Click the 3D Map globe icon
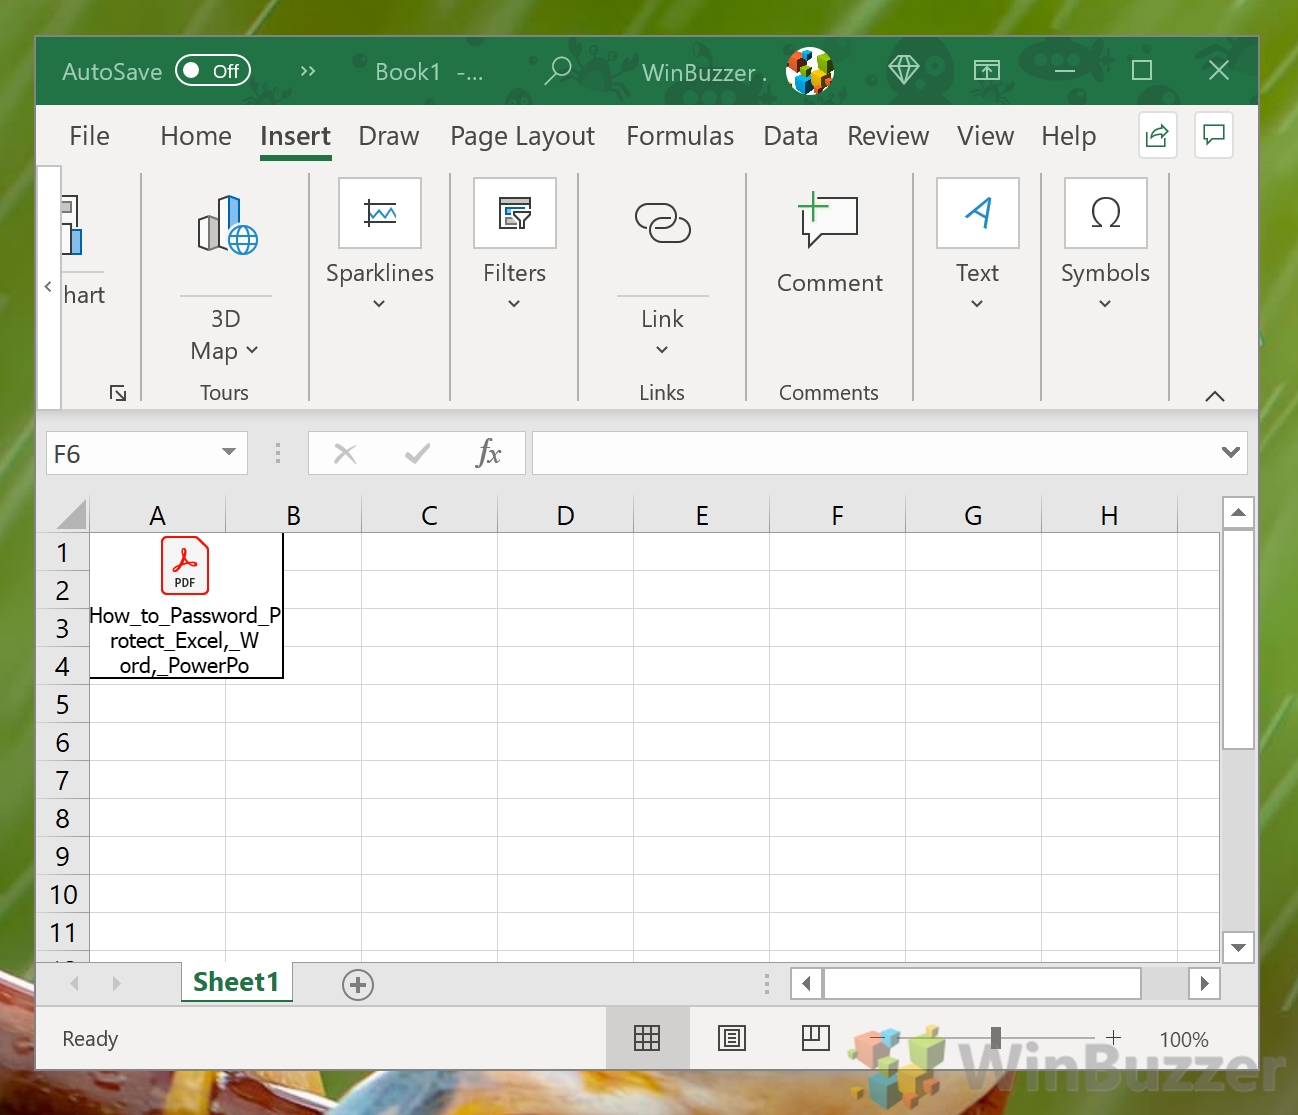This screenshot has width=1298, height=1115. [227, 225]
